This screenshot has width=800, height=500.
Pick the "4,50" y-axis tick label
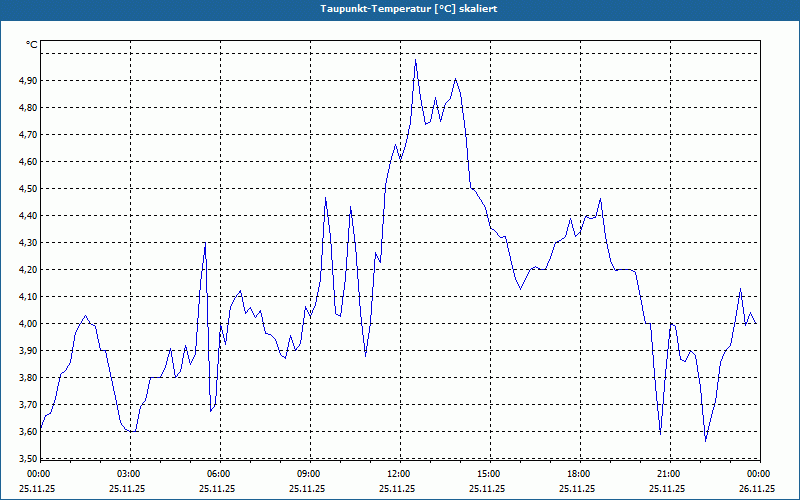click(29, 189)
